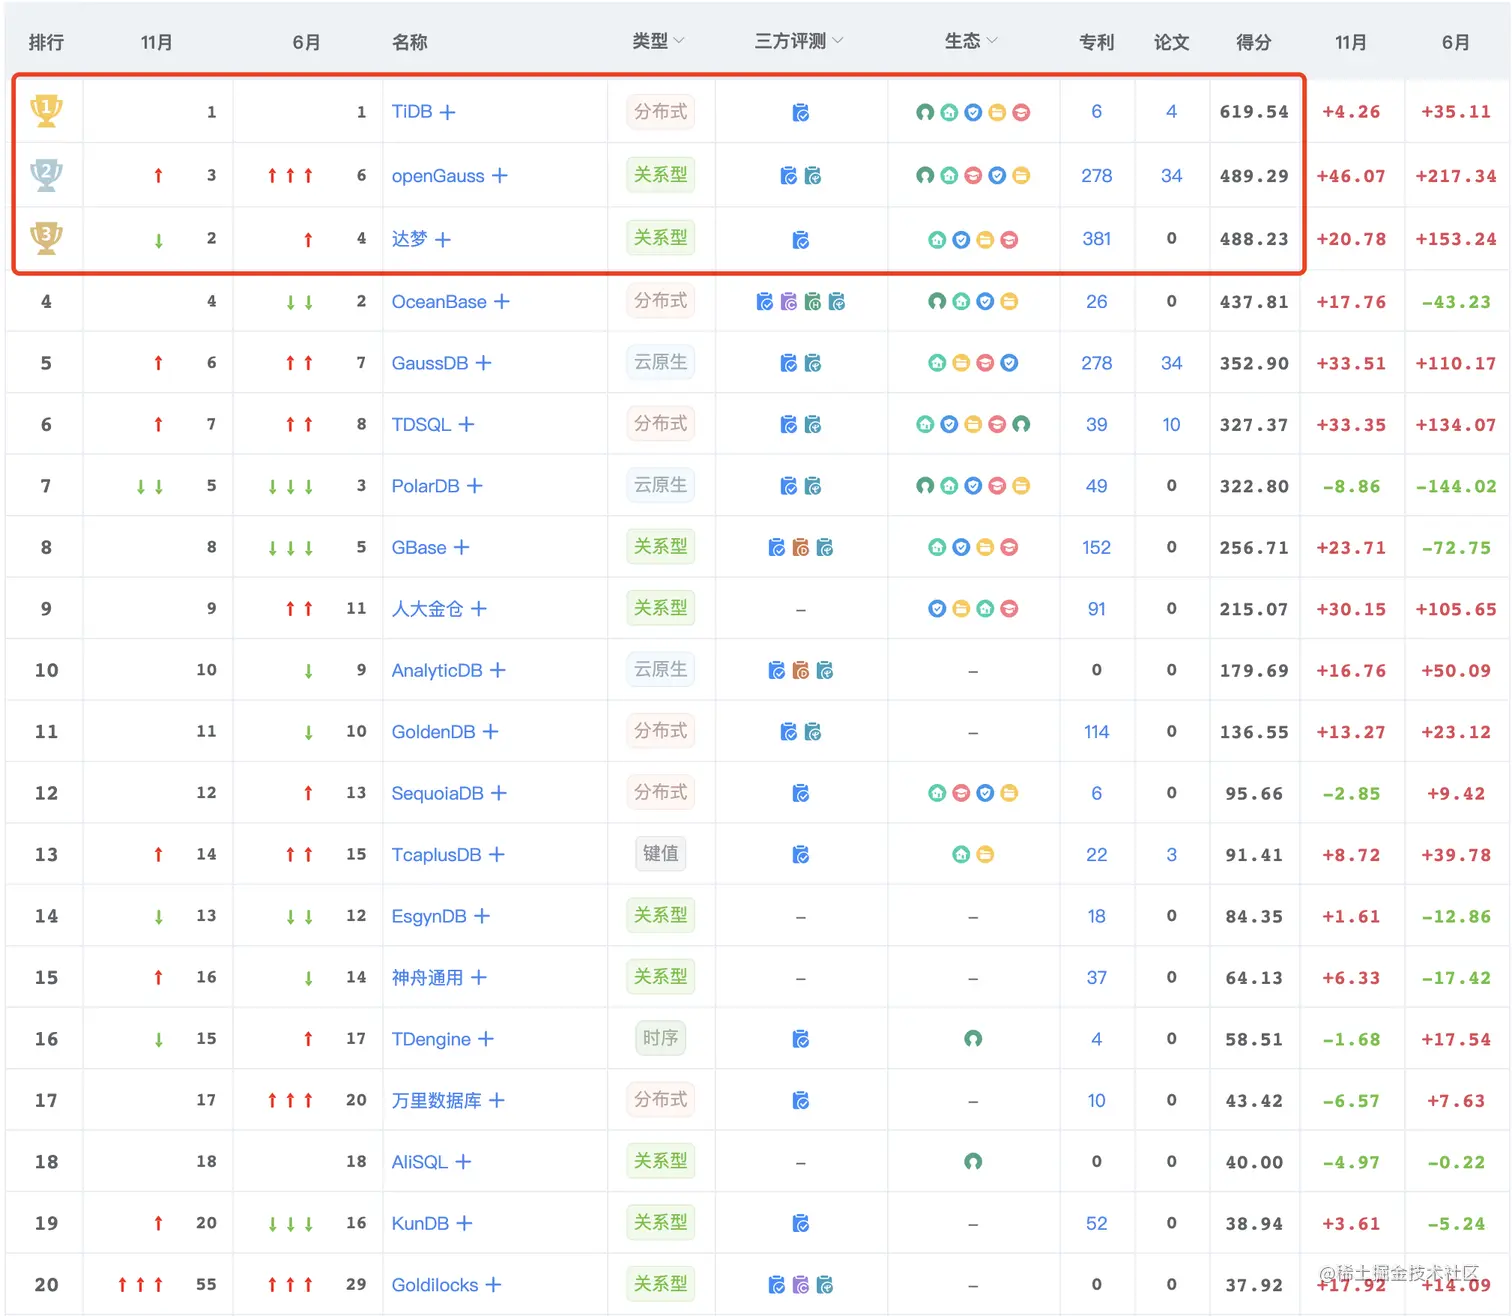Select the -144.02 June change value
The height and width of the screenshot is (1316, 1512).
(x=1456, y=487)
